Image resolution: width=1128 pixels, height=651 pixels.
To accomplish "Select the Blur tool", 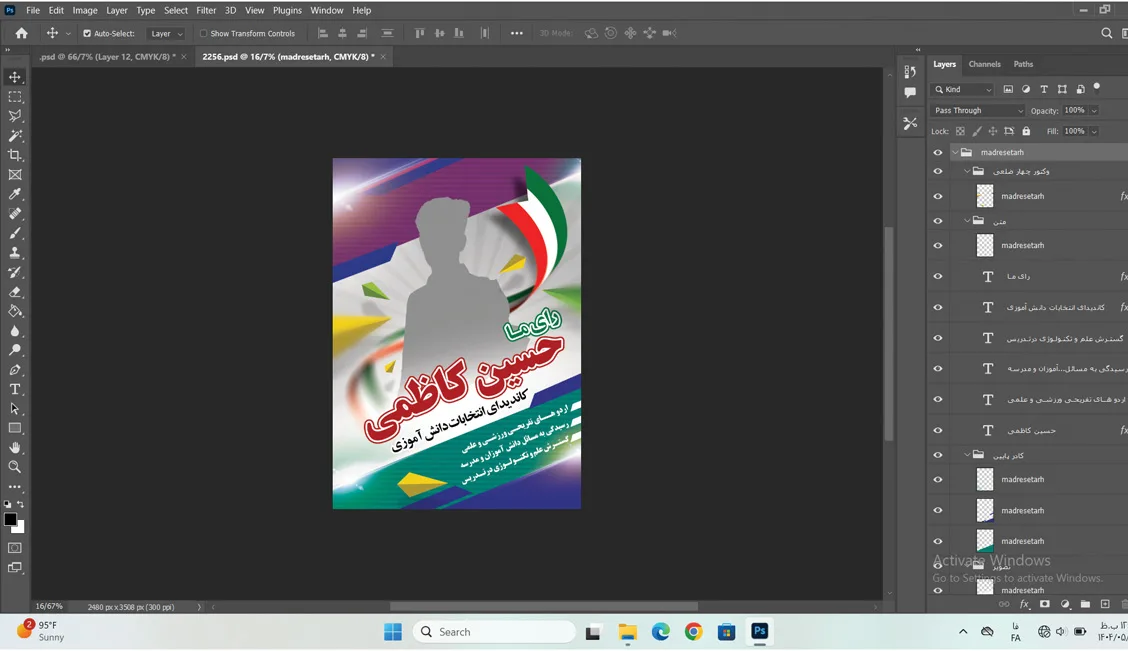I will [x=14, y=330].
